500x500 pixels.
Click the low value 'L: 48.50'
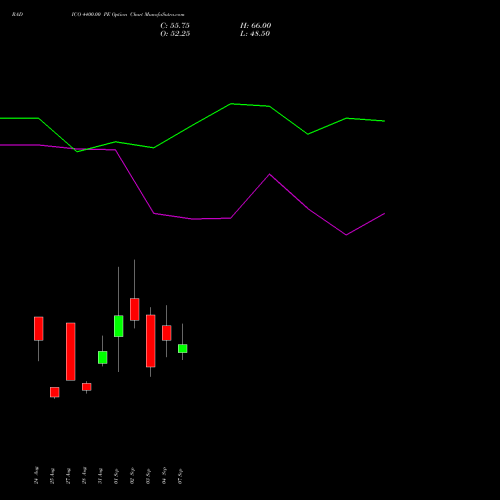(255, 34)
